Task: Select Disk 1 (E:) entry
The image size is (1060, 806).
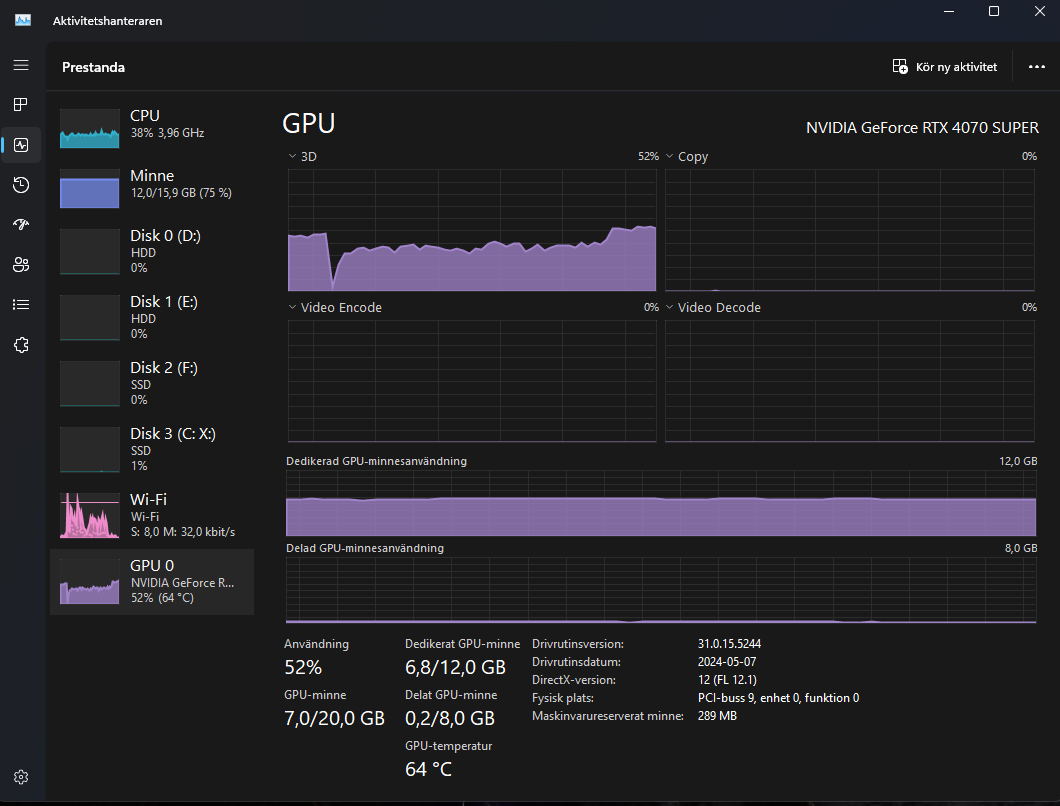Action: coord(152,317)
